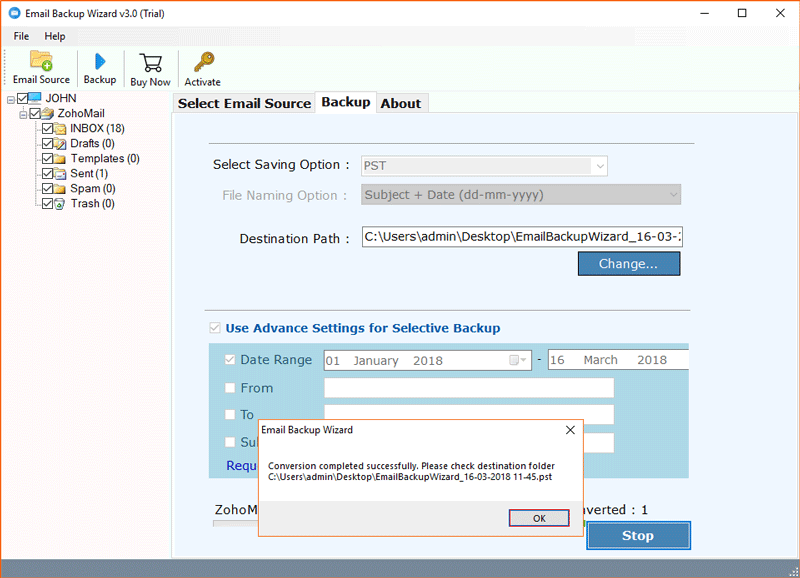This screenshot has width=800, height=578.
Task: Click the Templates folder icon
Action: click(x=60, y=159)
